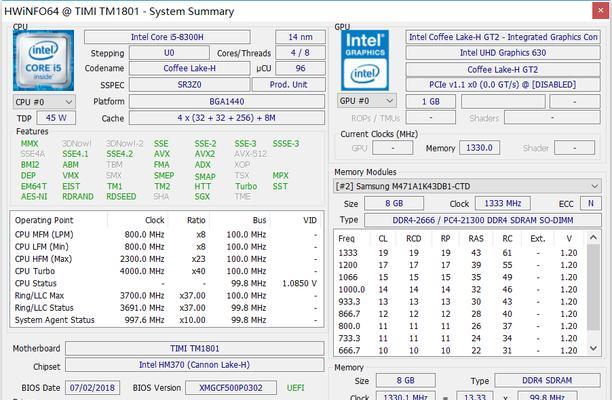Click the System Agent Status row

point(167,320)
